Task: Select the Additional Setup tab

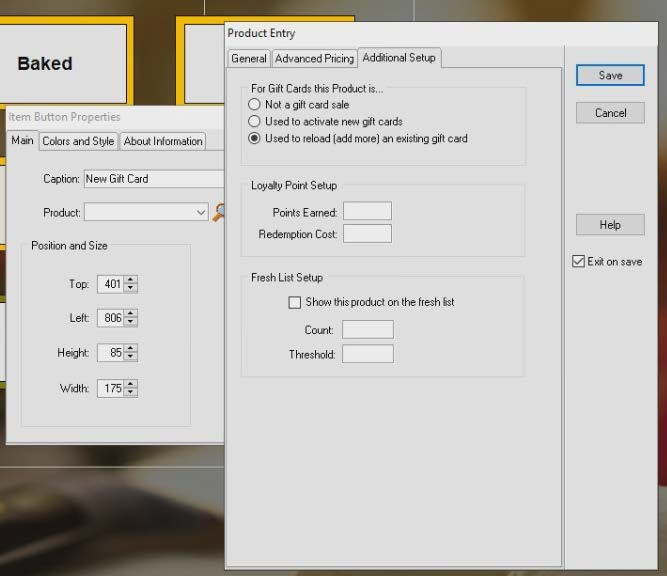Action: pos(399,57)
